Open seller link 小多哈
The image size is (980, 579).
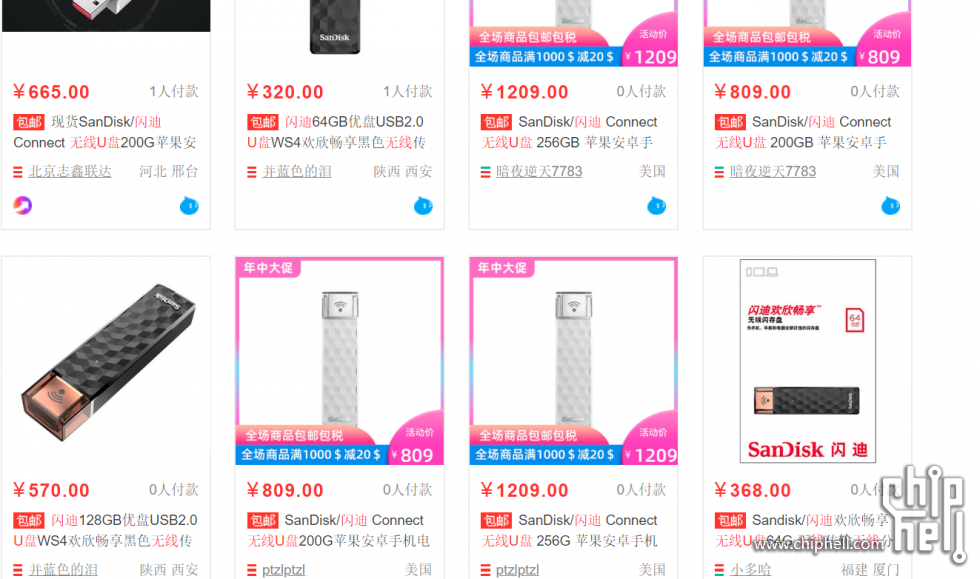click(x=751, y=570)
